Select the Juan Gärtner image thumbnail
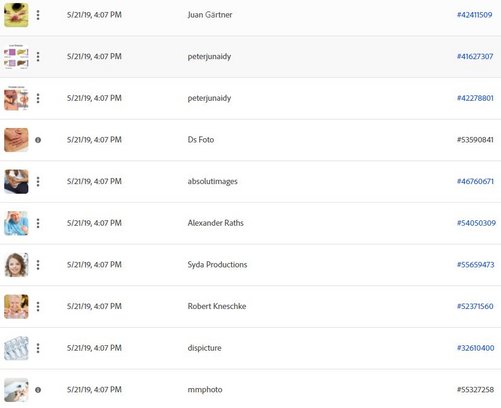 pyautogui.click(x=16, y=15)
